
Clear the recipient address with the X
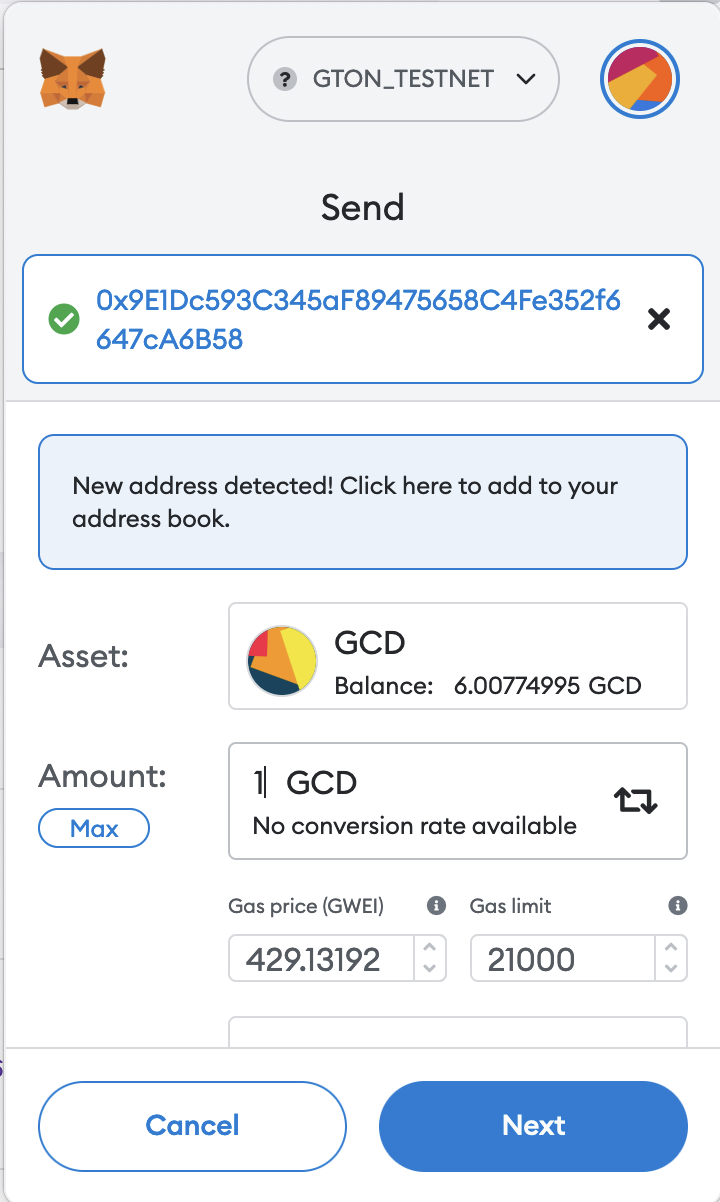[x=658, y=319]
